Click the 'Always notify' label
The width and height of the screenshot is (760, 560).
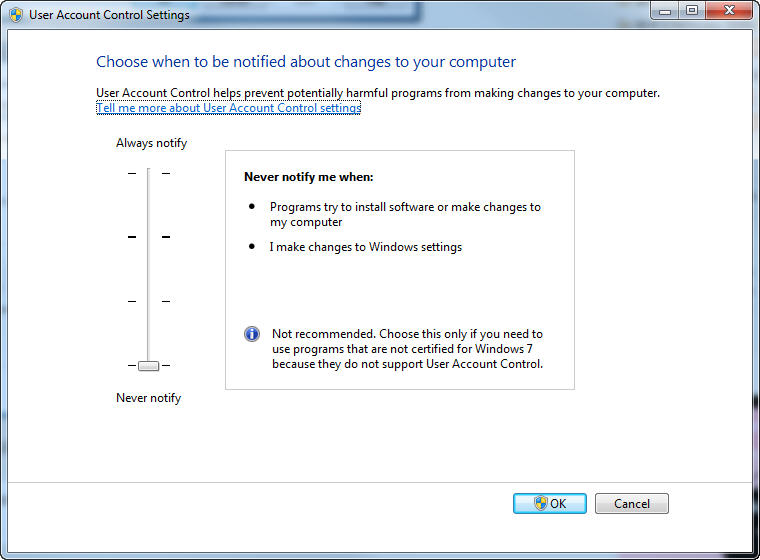tap(151, 143)
